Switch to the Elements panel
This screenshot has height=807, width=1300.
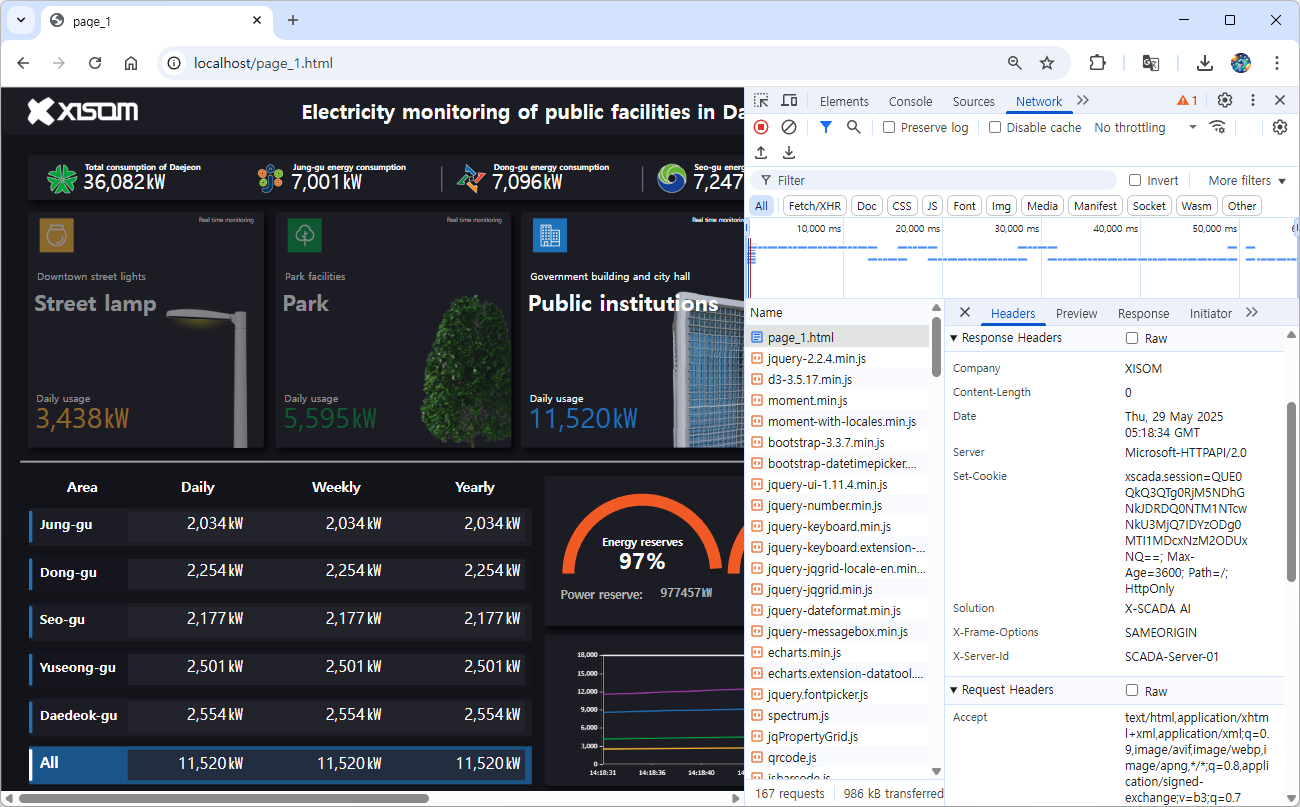point(844,101)
